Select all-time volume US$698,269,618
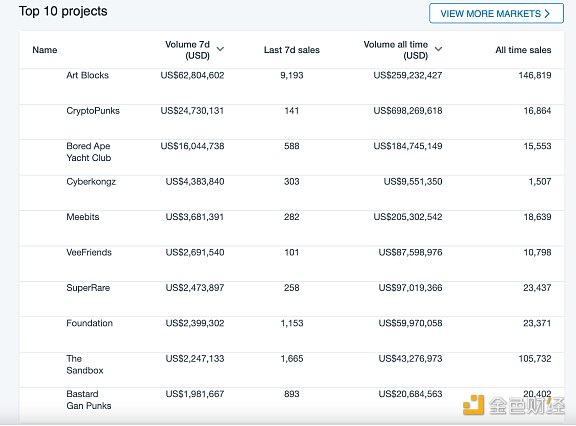The width and height of the screenshot is (576, 426). 408,111
